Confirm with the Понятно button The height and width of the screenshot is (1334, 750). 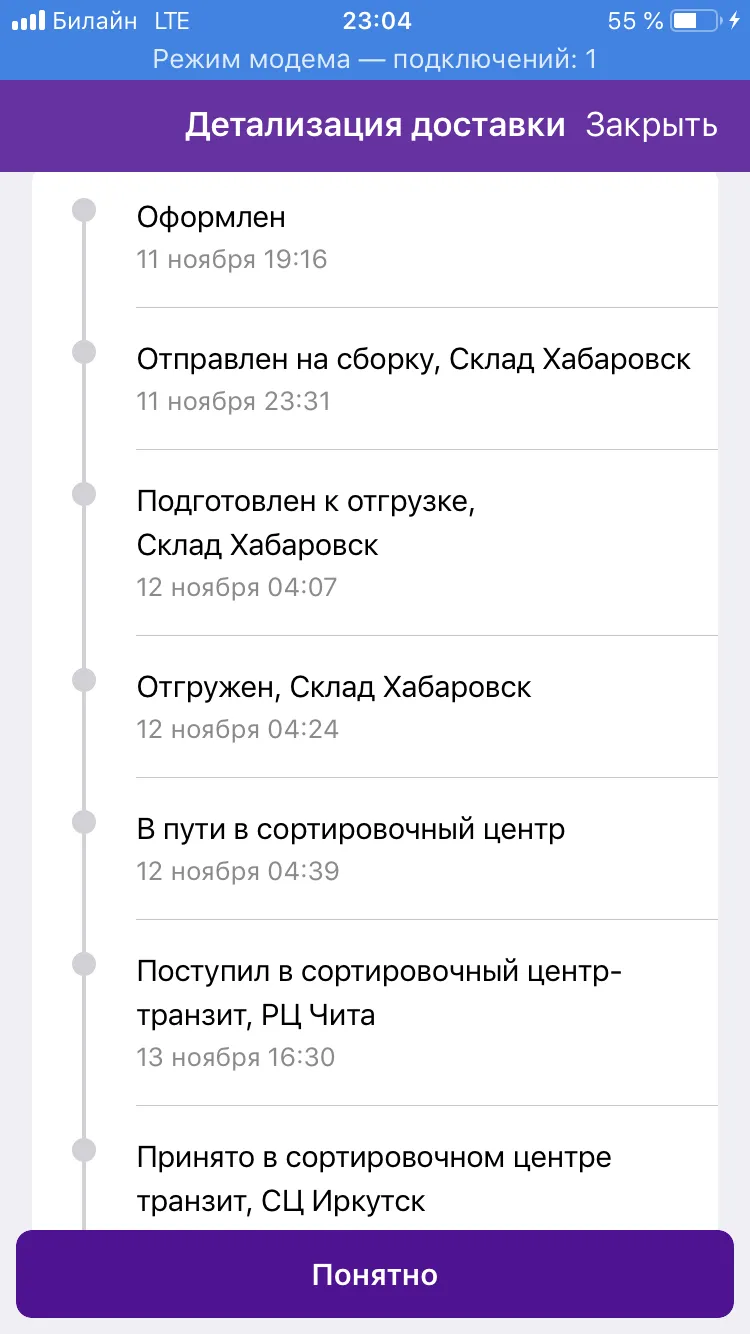coord(375,1274)
